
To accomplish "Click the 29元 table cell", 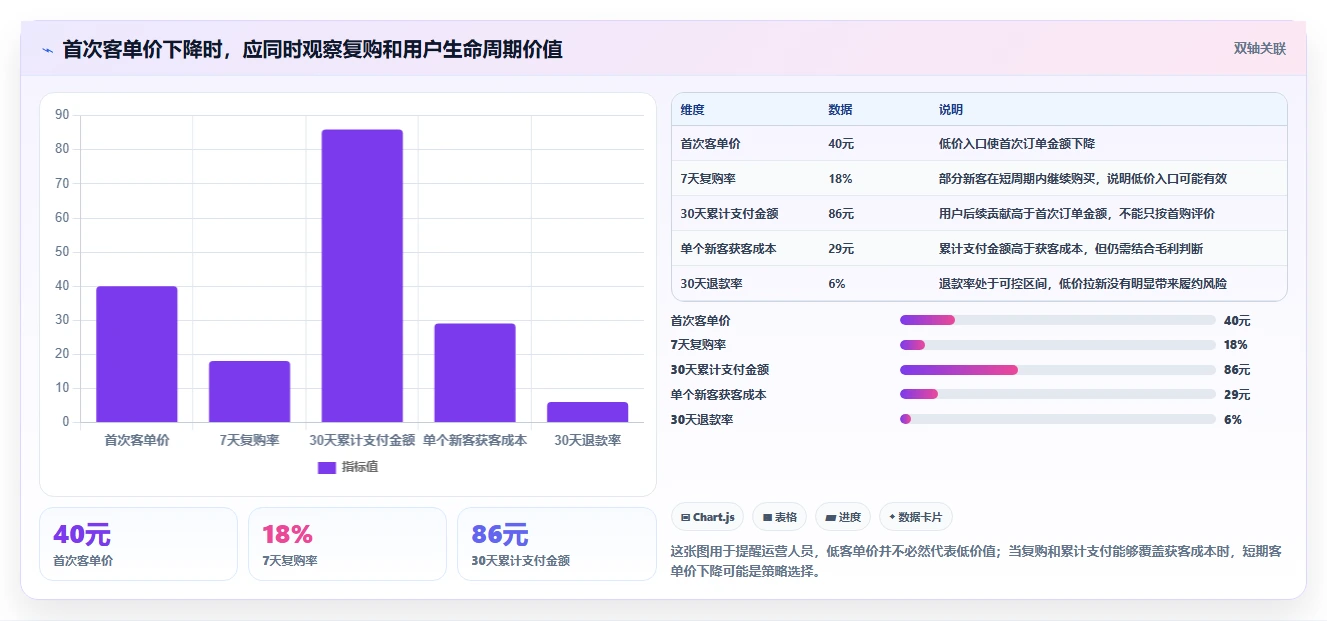I will tap(841, 249).
